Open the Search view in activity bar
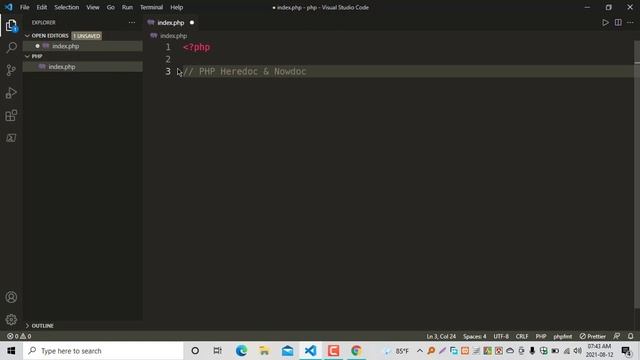 (x=11, y=47)
